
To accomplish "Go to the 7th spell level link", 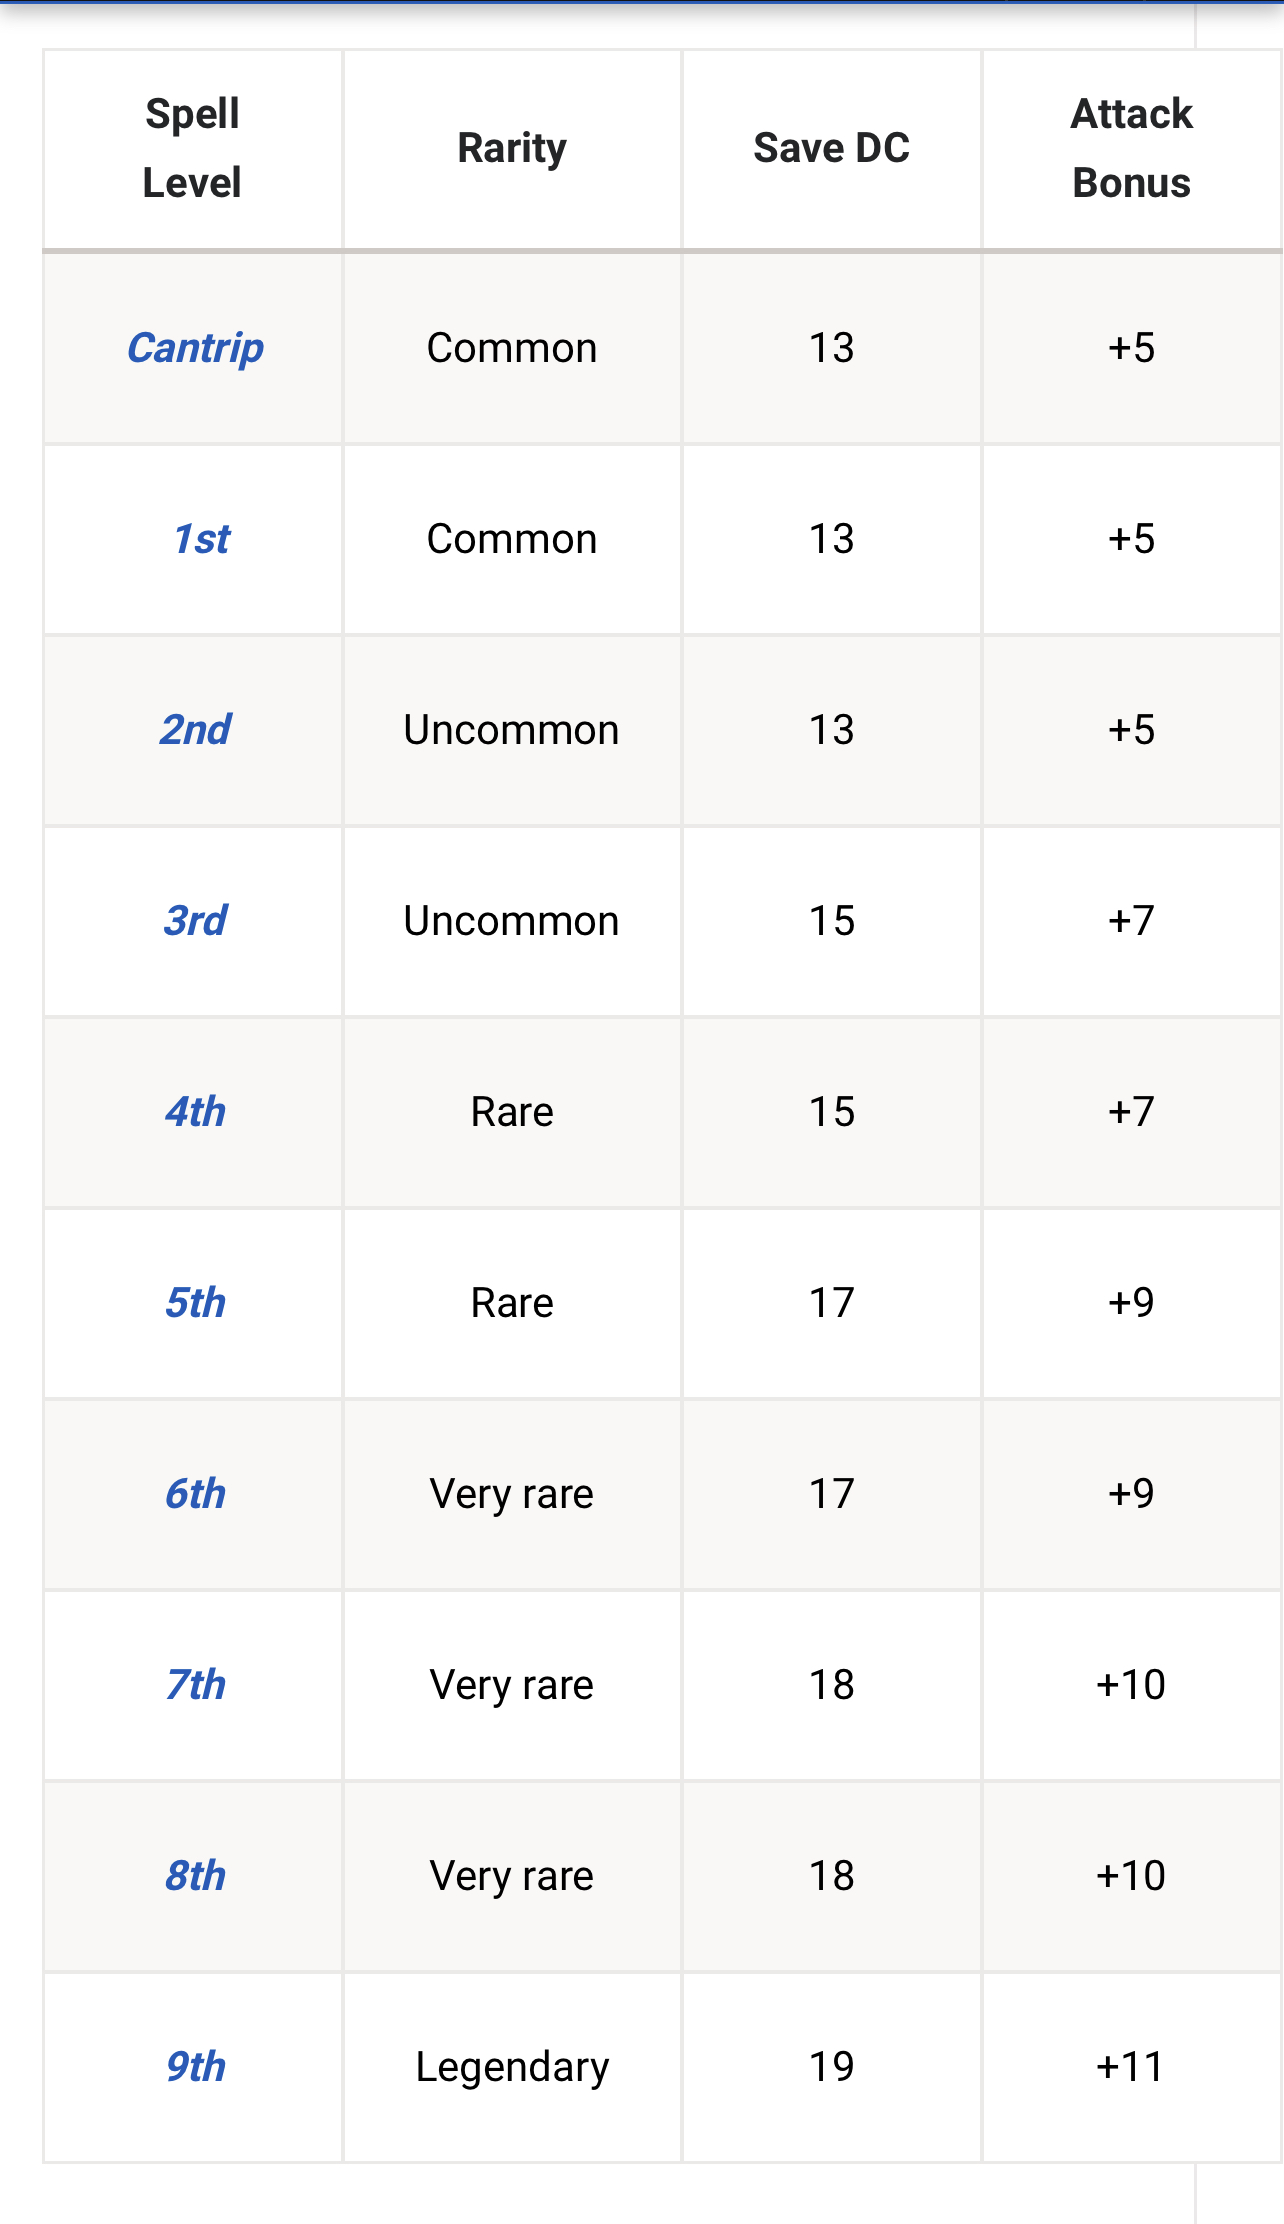I will click(195, 1685).
